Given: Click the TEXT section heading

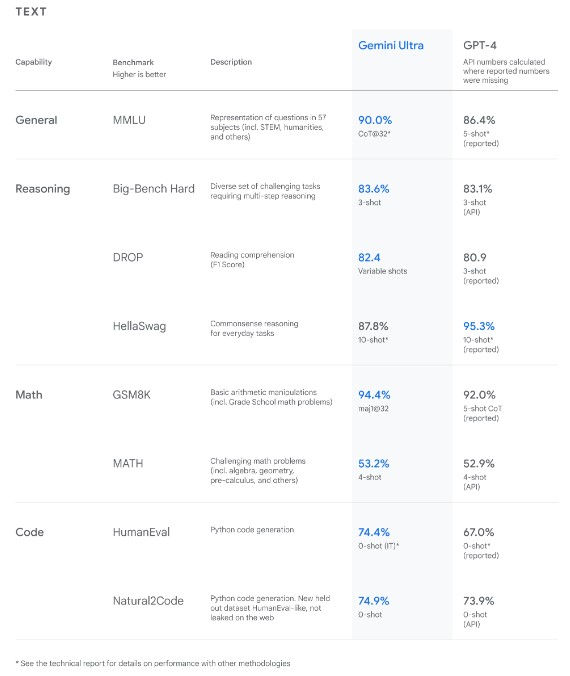Looking at the screenshot, I should (x=31, y=12).
